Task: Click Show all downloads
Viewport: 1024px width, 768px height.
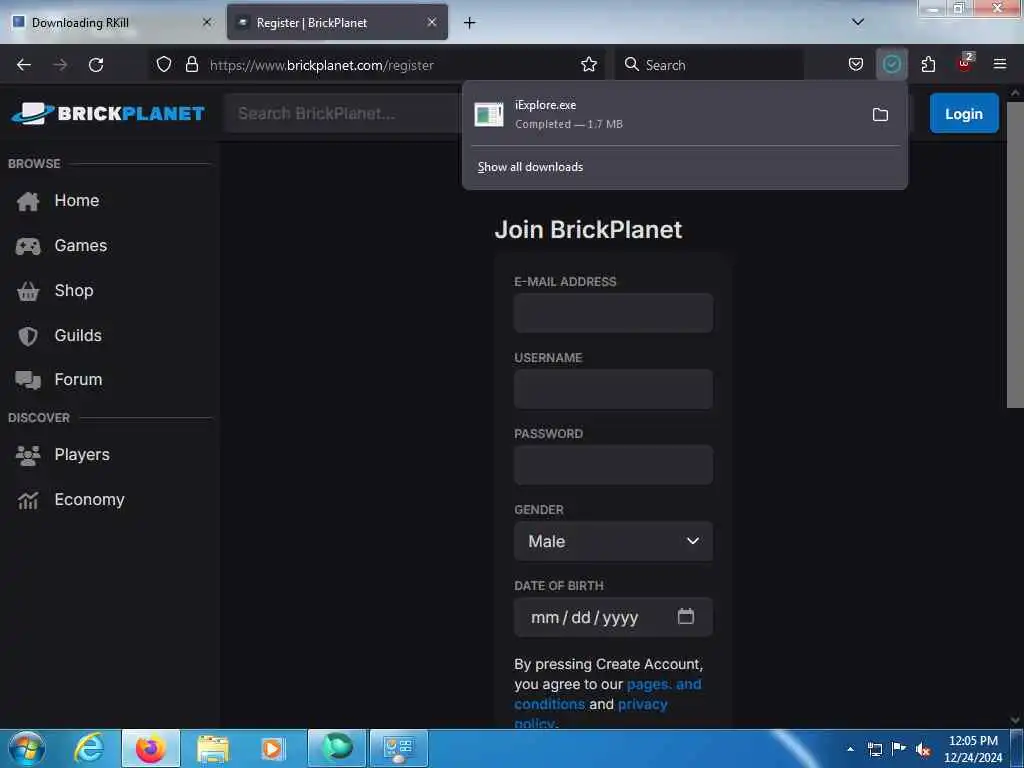Action: pyautogui.click(x=530, y=167)
